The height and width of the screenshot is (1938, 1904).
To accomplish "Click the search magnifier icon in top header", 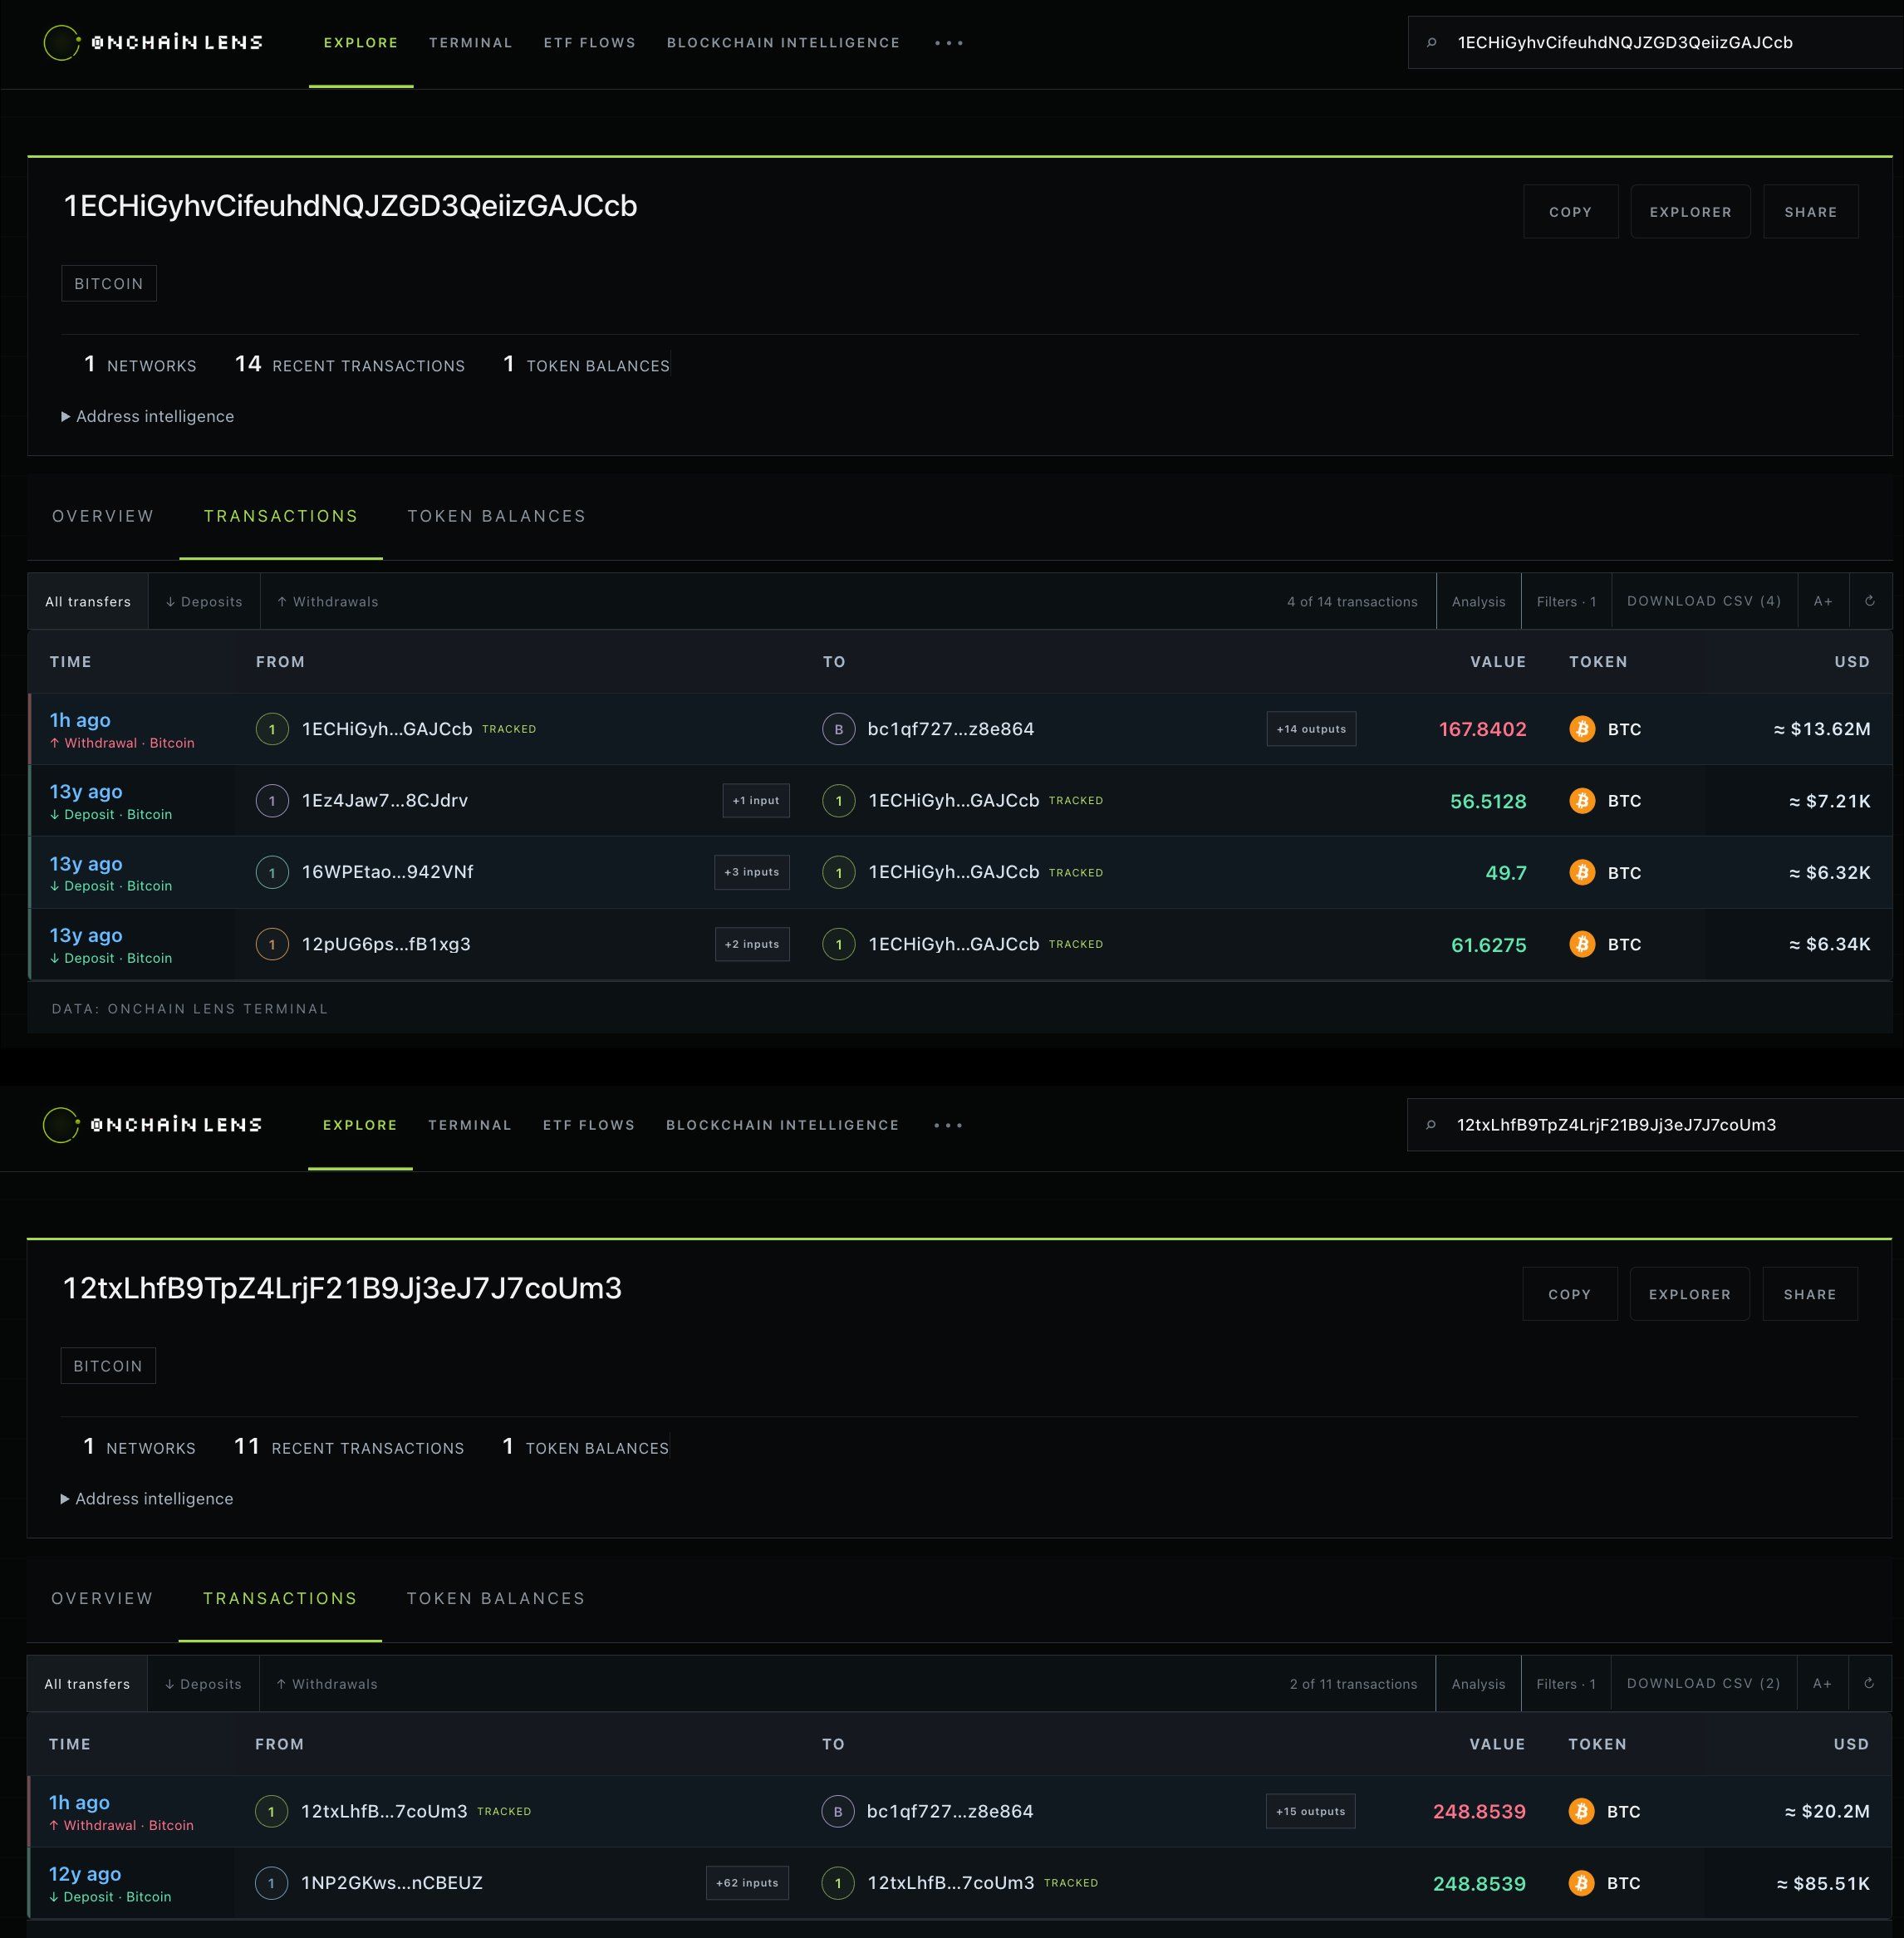I will (x=1432, y=42).
